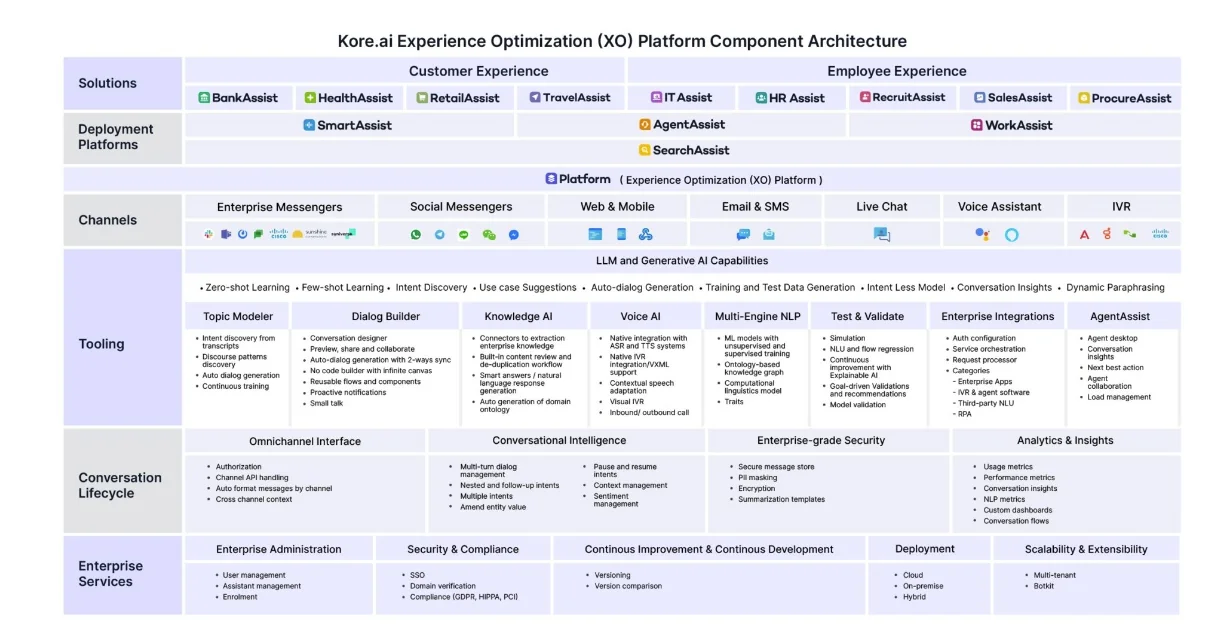Image resolution: width=1221 pixels, height=631 pixels.
Task: Select the Microsoft Teams icon in Enterprise Messengers
Action: pyautogui.click(x=225, y=234)
